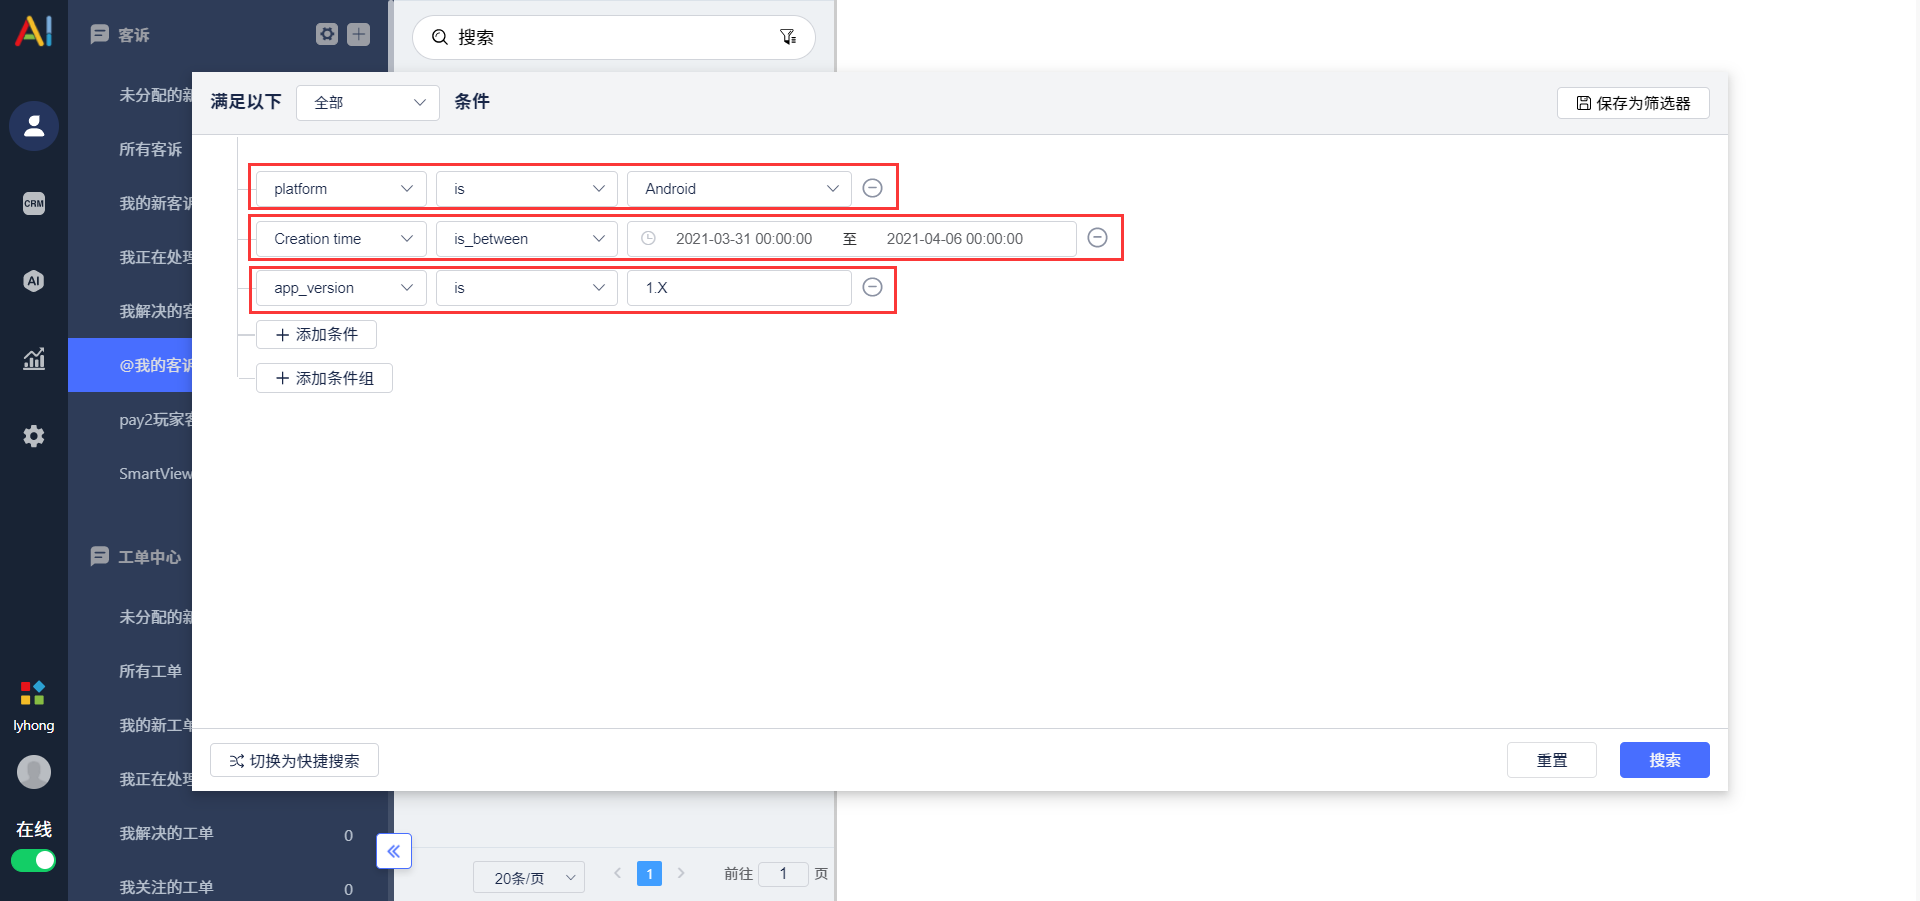
Task: Open the platform field dropdown
Action: tap(341, 188)
